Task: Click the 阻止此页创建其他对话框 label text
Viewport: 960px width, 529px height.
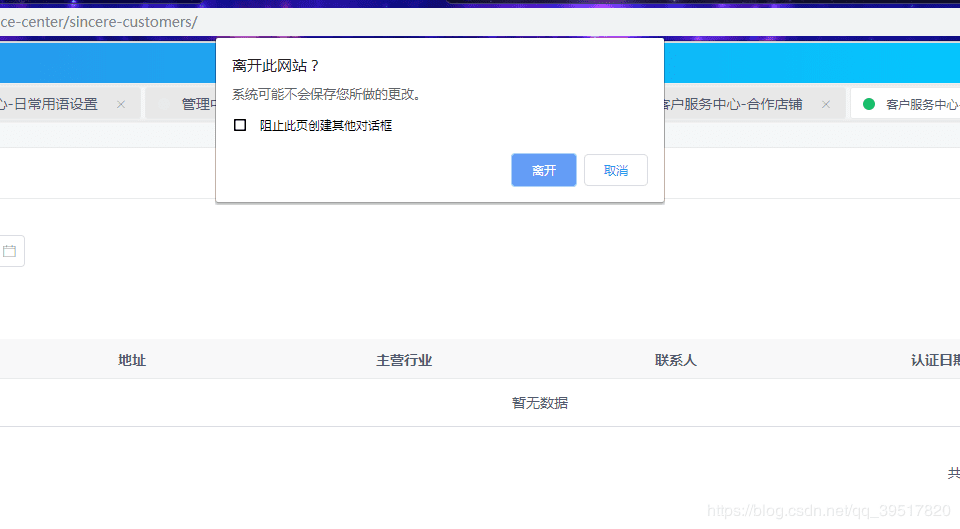Action: pyautogui.click(x=326, y=126)
